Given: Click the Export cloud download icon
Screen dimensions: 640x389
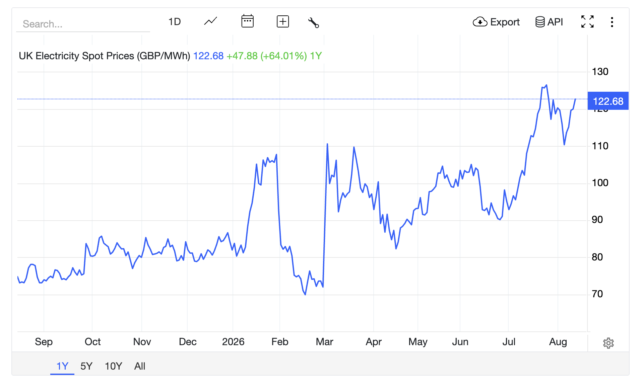Looking at the screenshot, I should 480,22.
